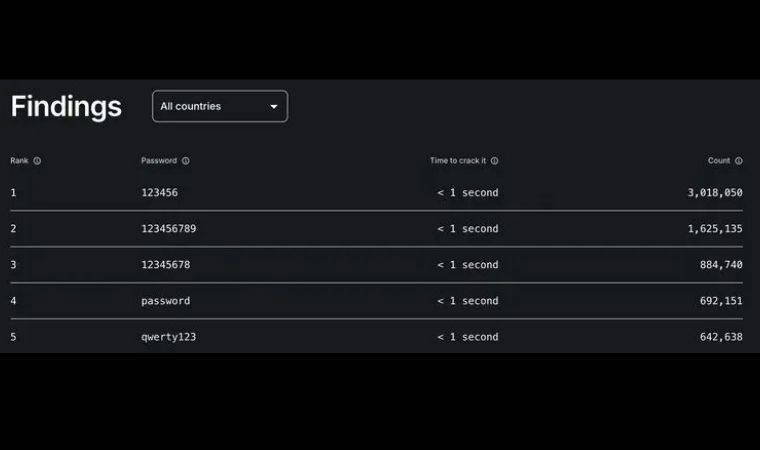Click the count value 3,018,050
Image resolution: width=760 pixels, height=450 pixels.
[x=714, y=193]
